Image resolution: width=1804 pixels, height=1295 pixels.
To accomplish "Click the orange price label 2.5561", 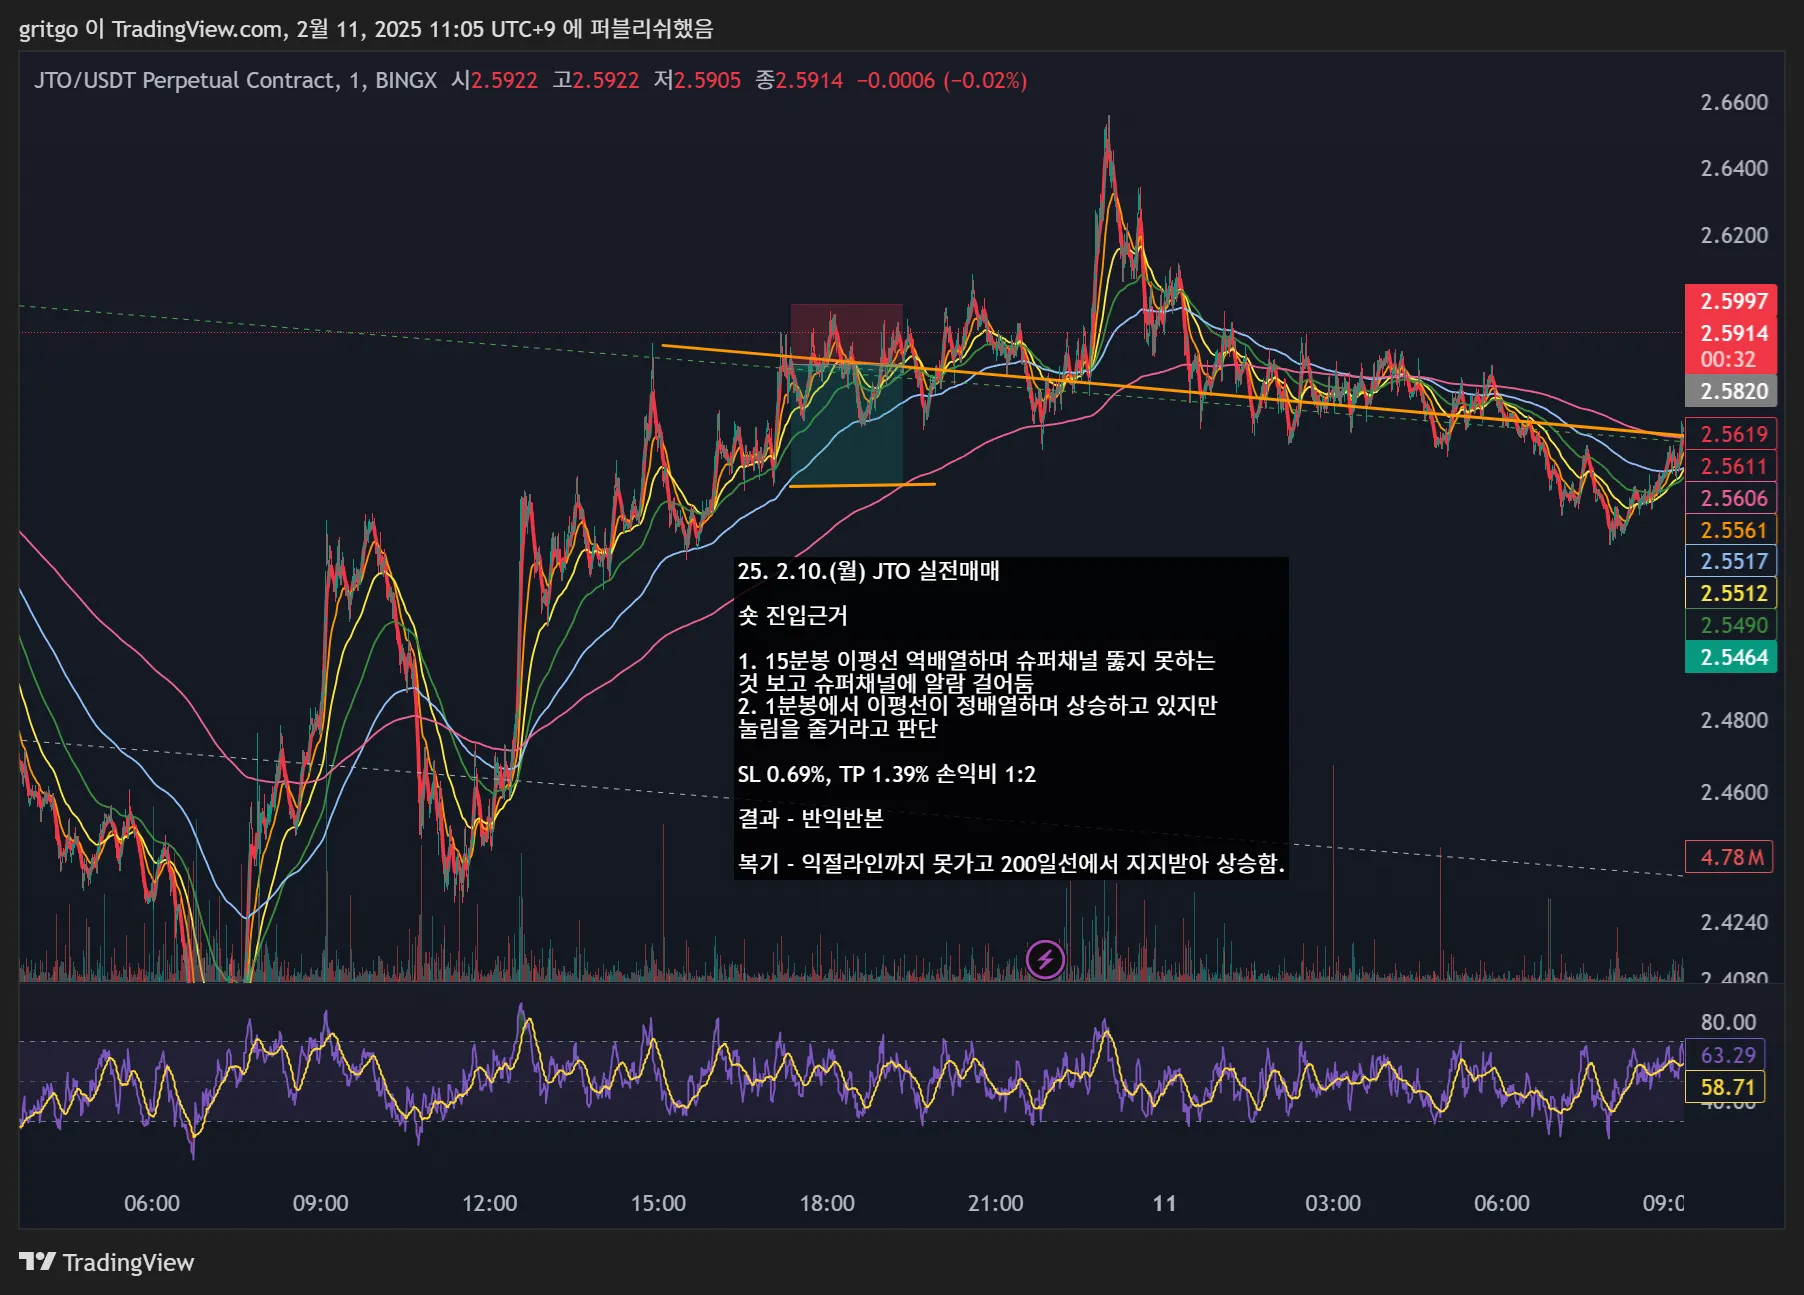I will [1732, 530].
